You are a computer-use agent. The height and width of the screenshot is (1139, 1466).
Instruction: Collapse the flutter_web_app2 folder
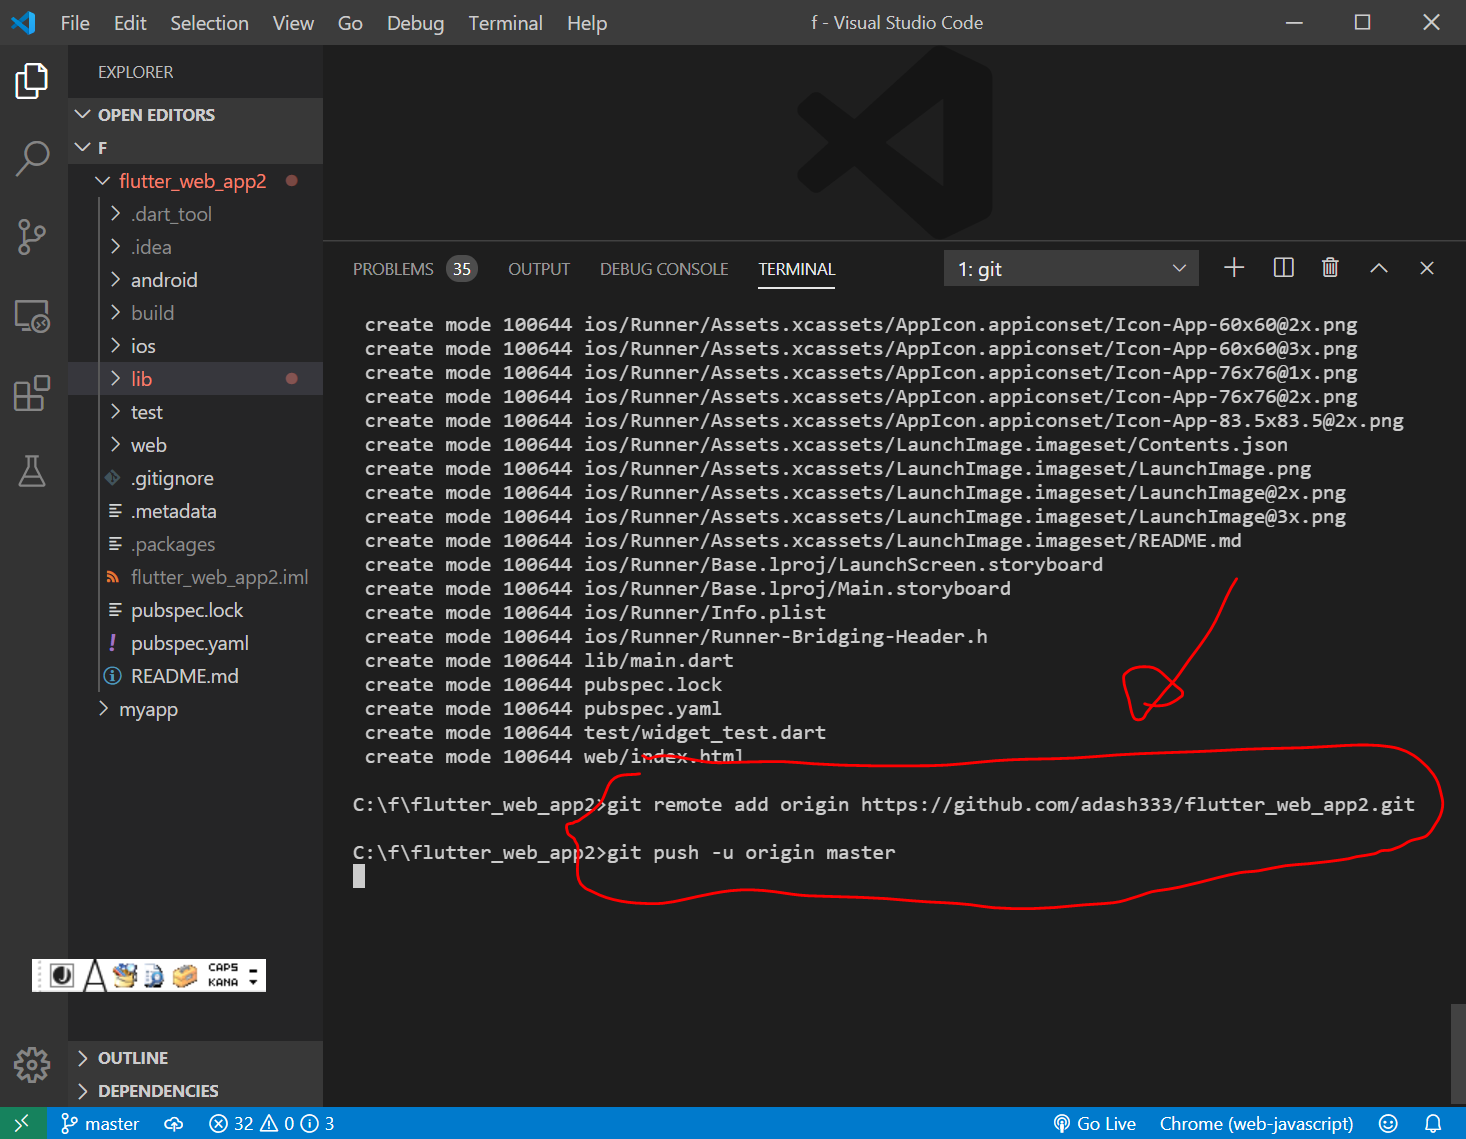(195, 181)
